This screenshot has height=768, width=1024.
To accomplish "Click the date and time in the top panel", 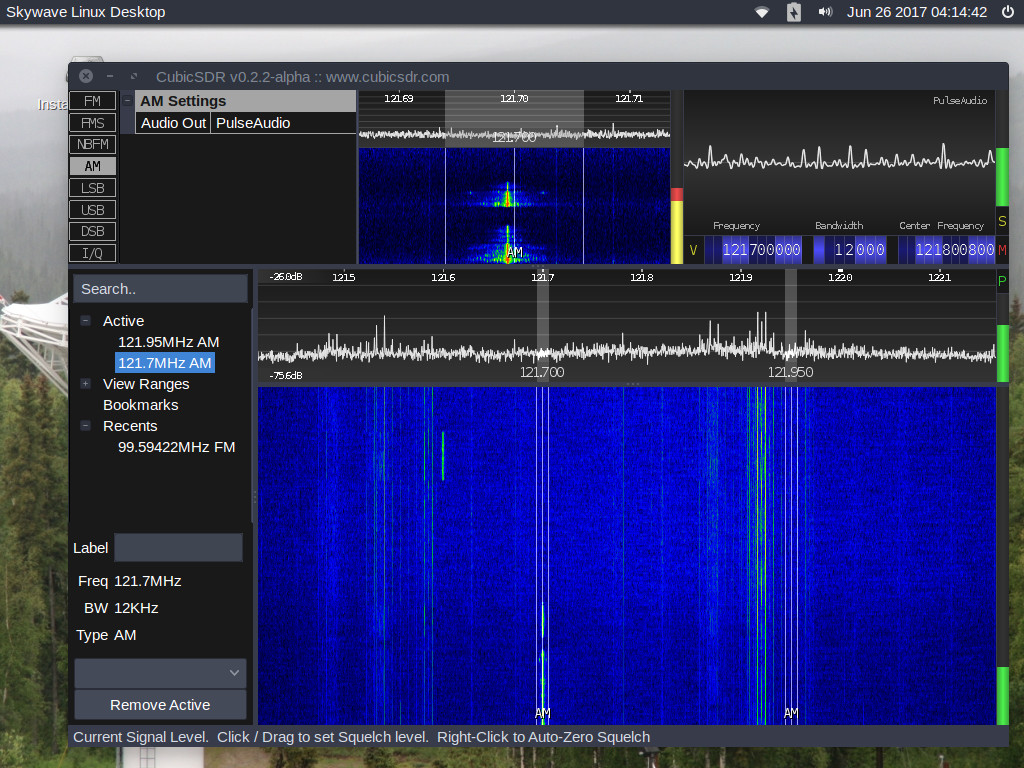I will [916, 13].
